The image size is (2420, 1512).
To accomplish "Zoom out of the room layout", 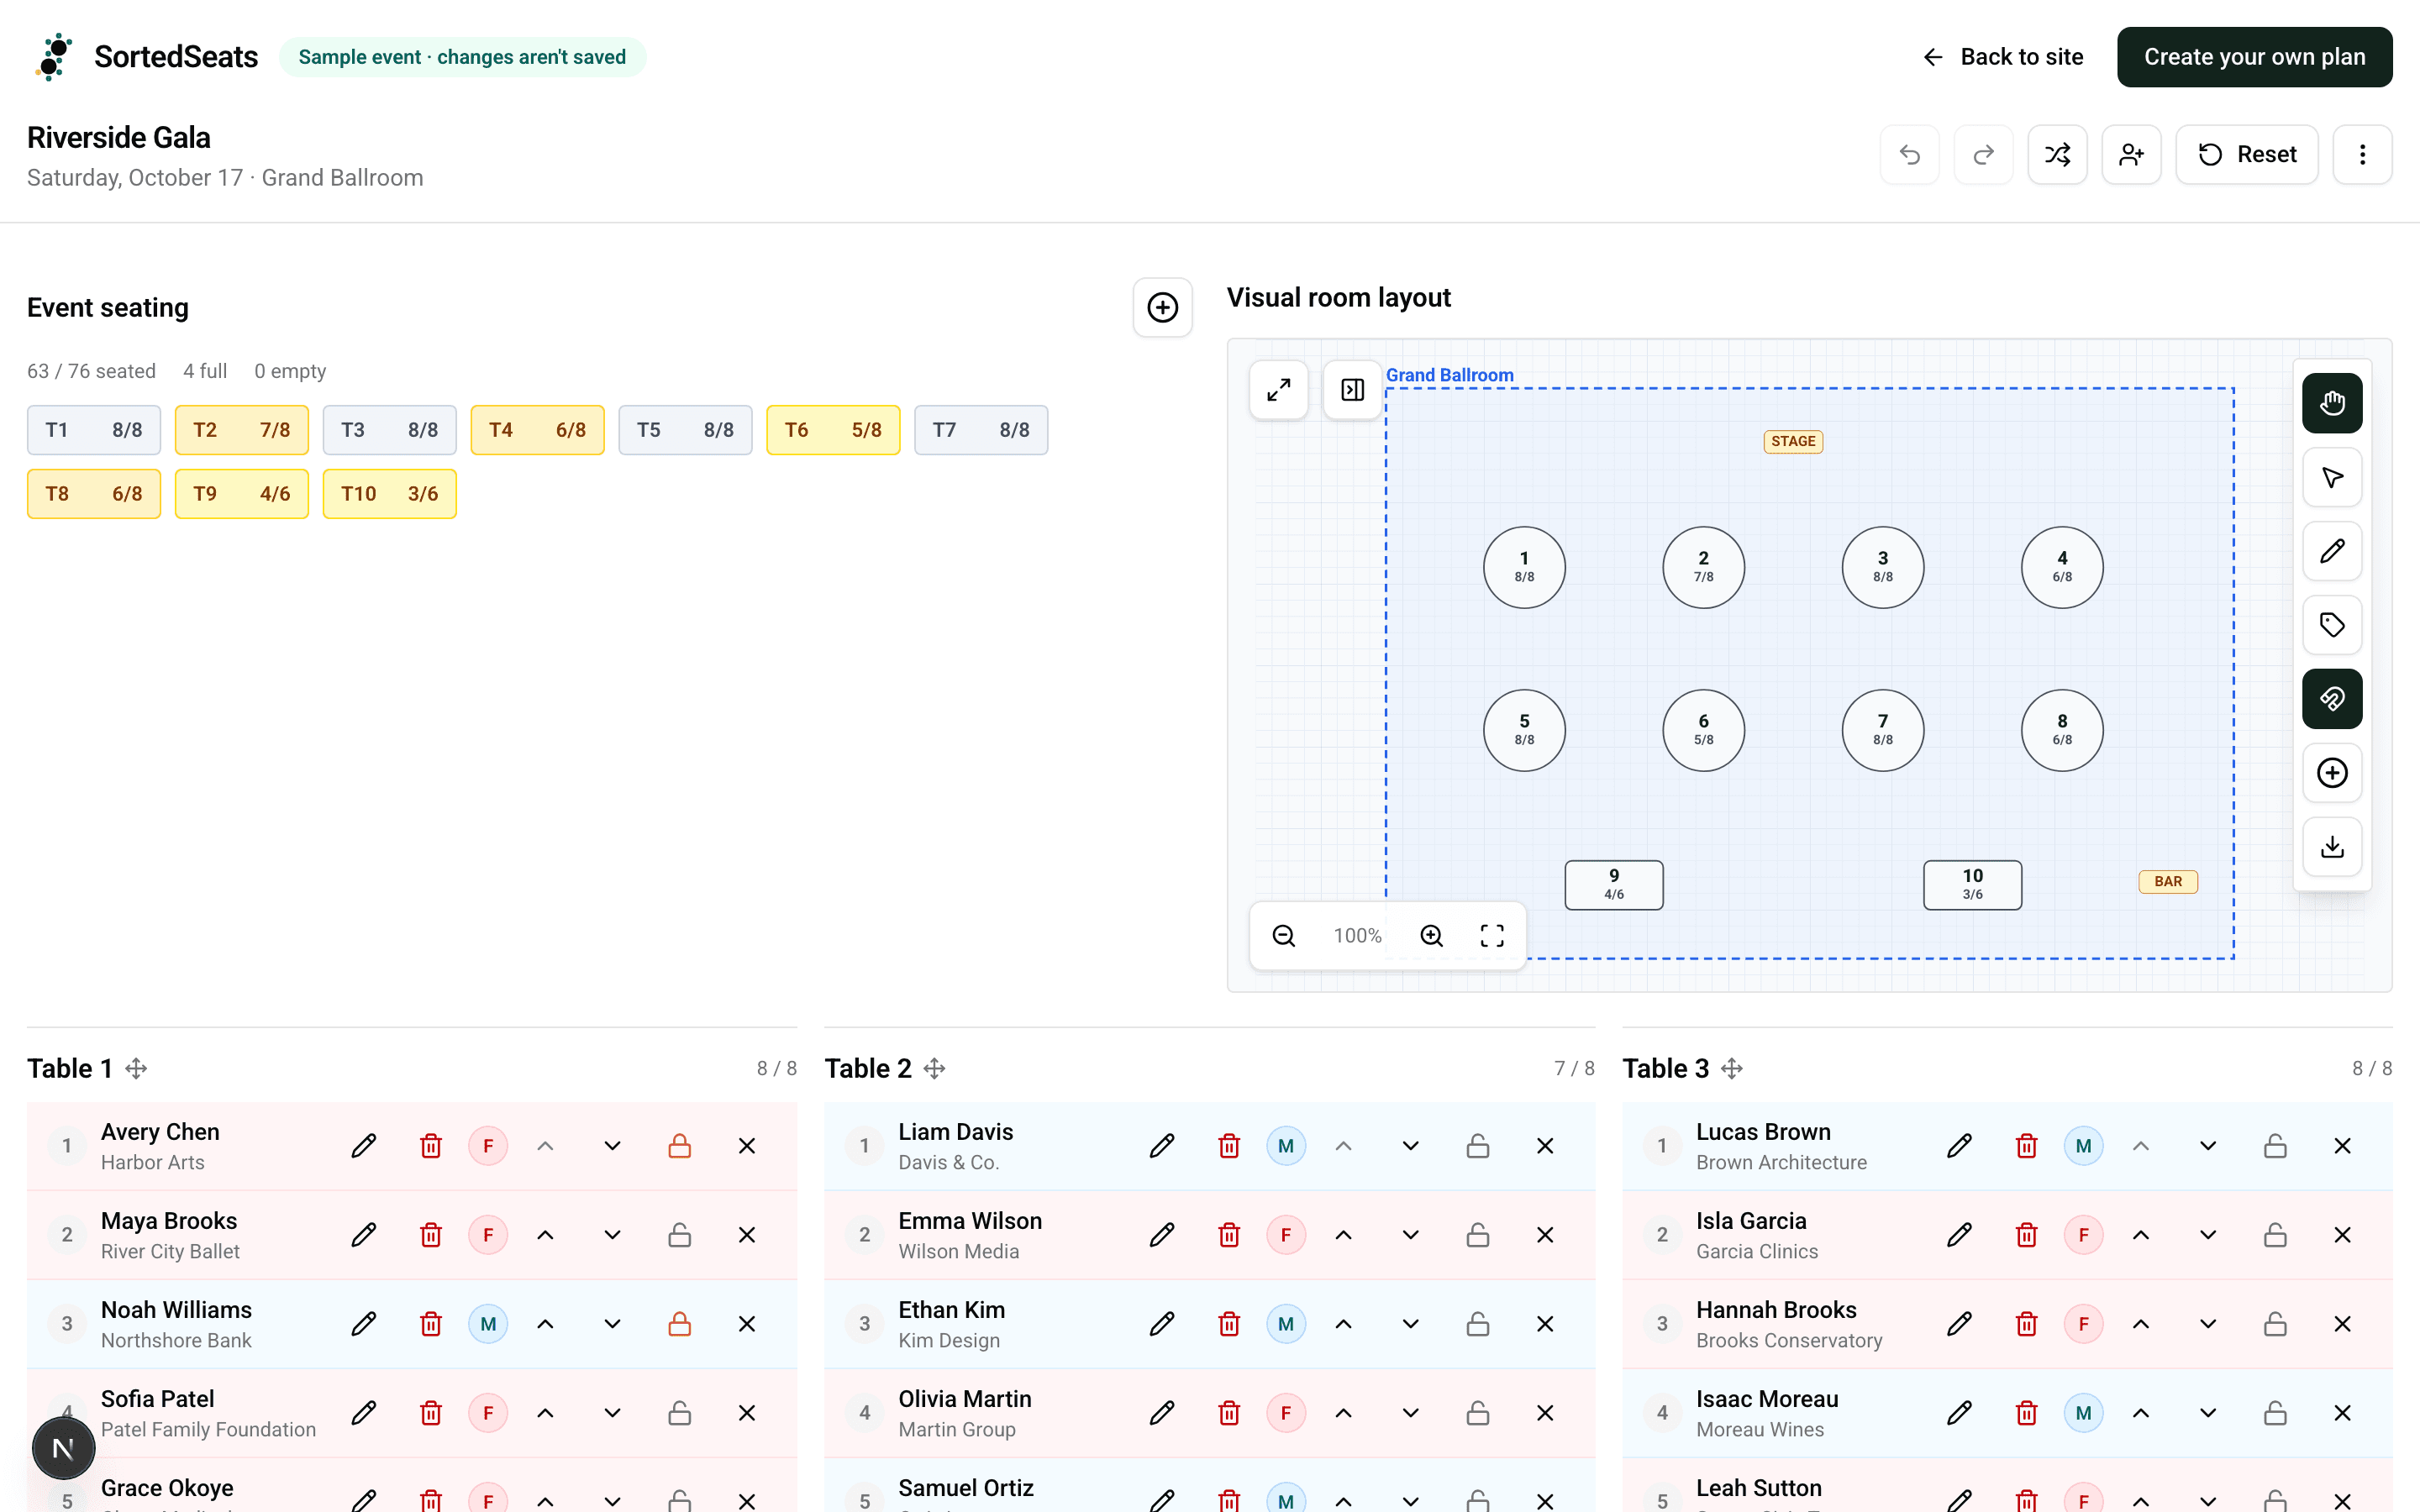I will point(1284,935).
